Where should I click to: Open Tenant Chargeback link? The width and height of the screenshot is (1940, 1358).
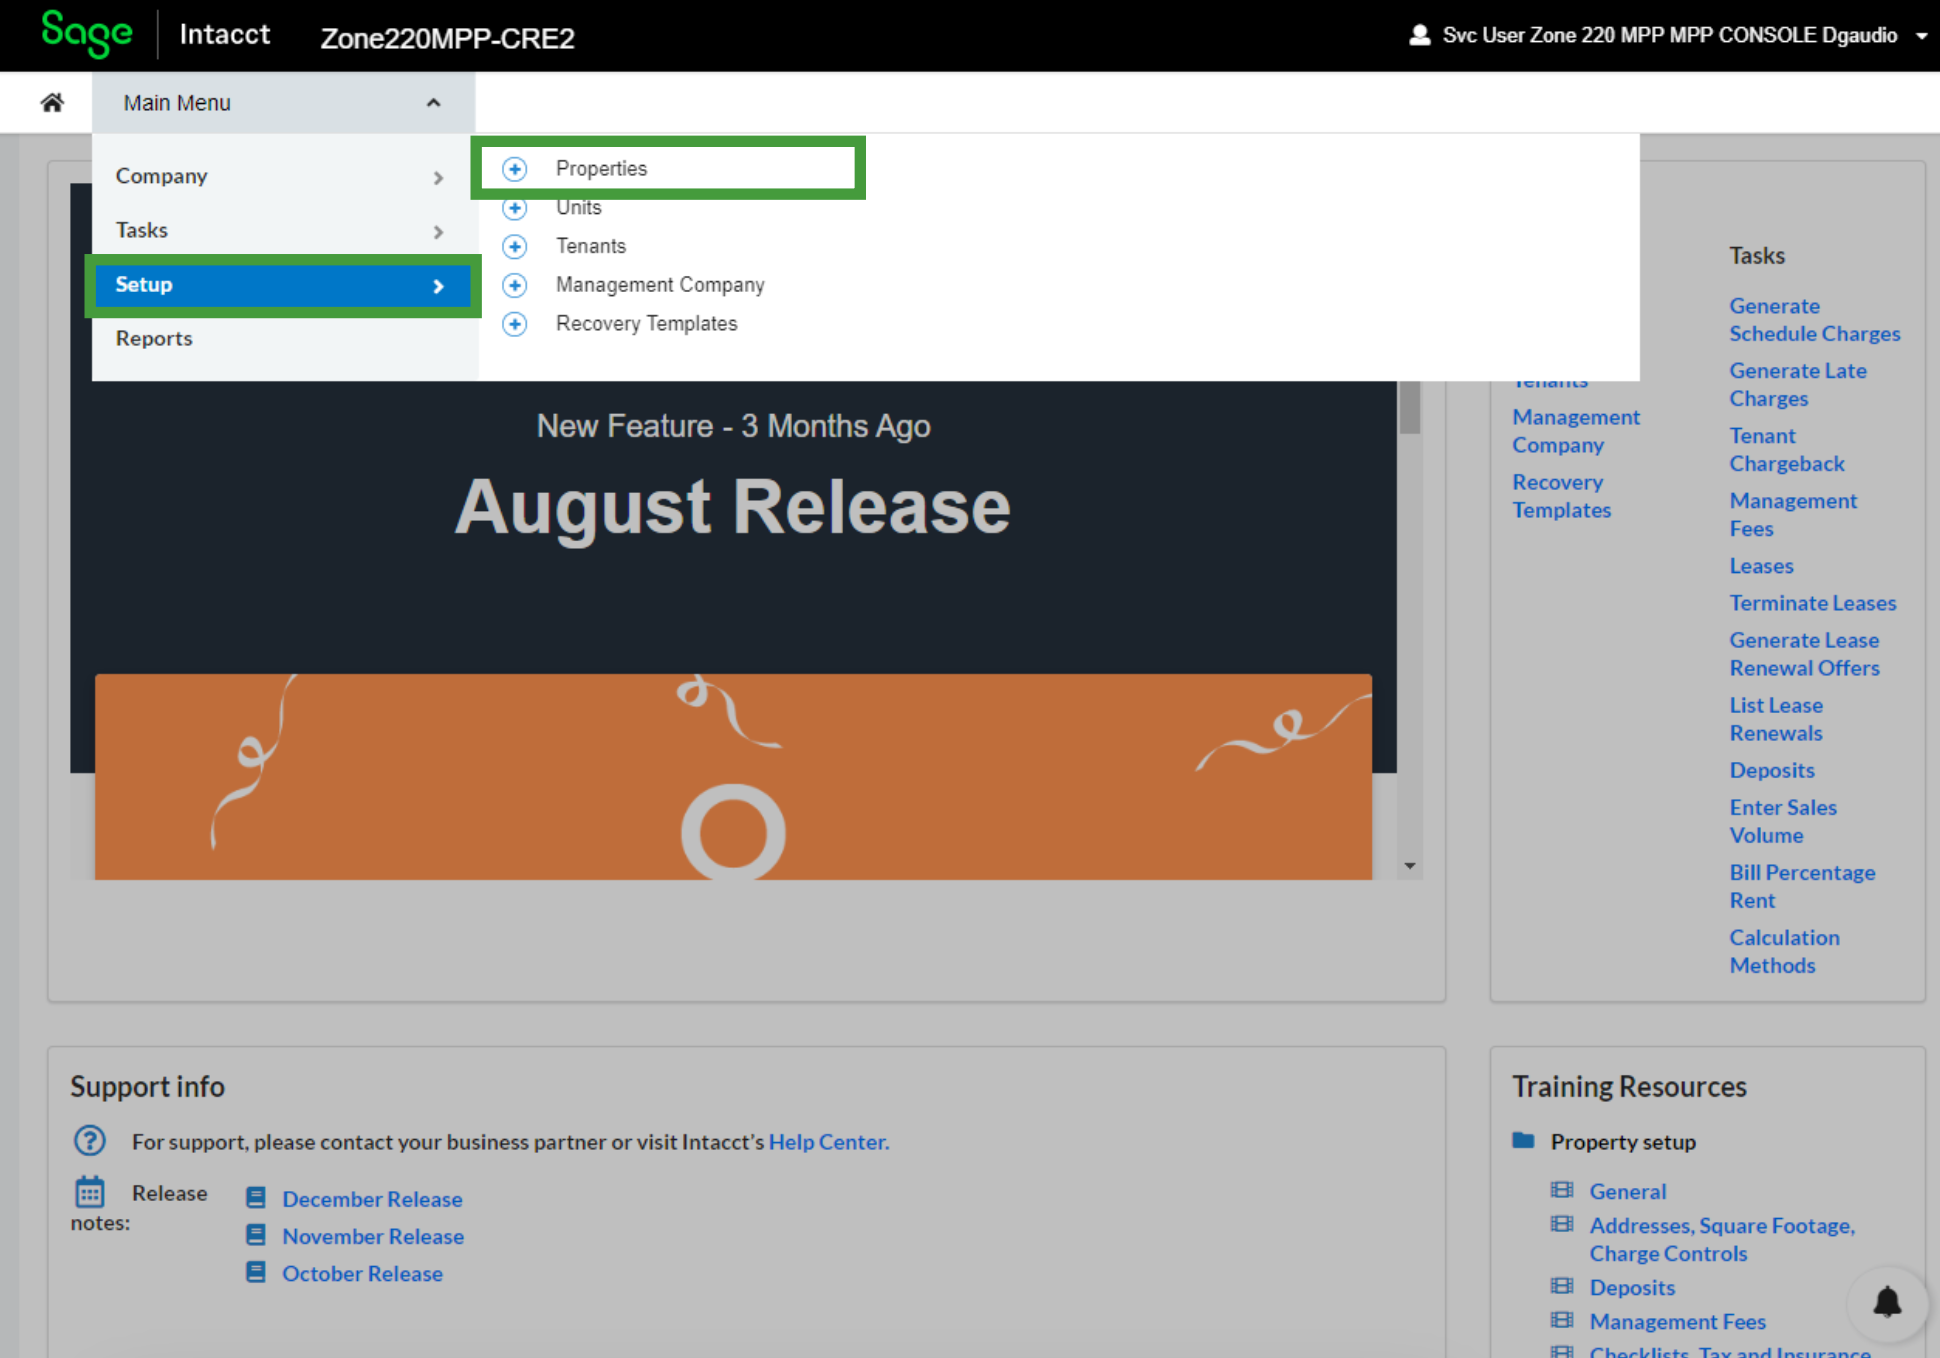[x=1786, y=450]
